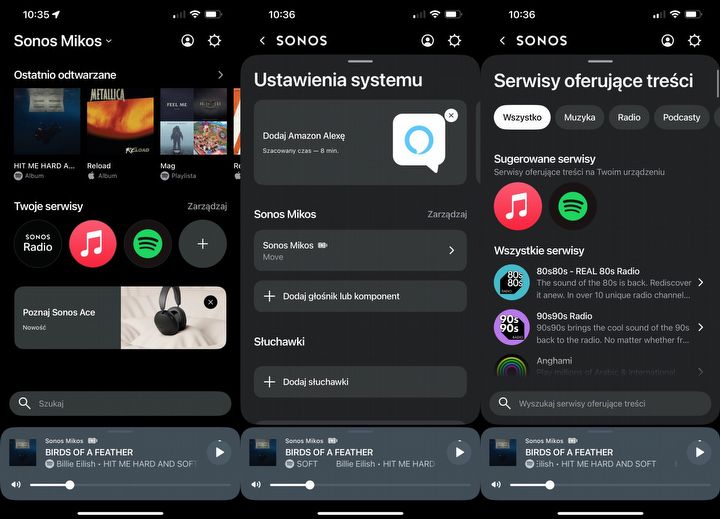Screen dimensions: 720x519
Task: Select the Radio filter tab
Action: (629, 117)
